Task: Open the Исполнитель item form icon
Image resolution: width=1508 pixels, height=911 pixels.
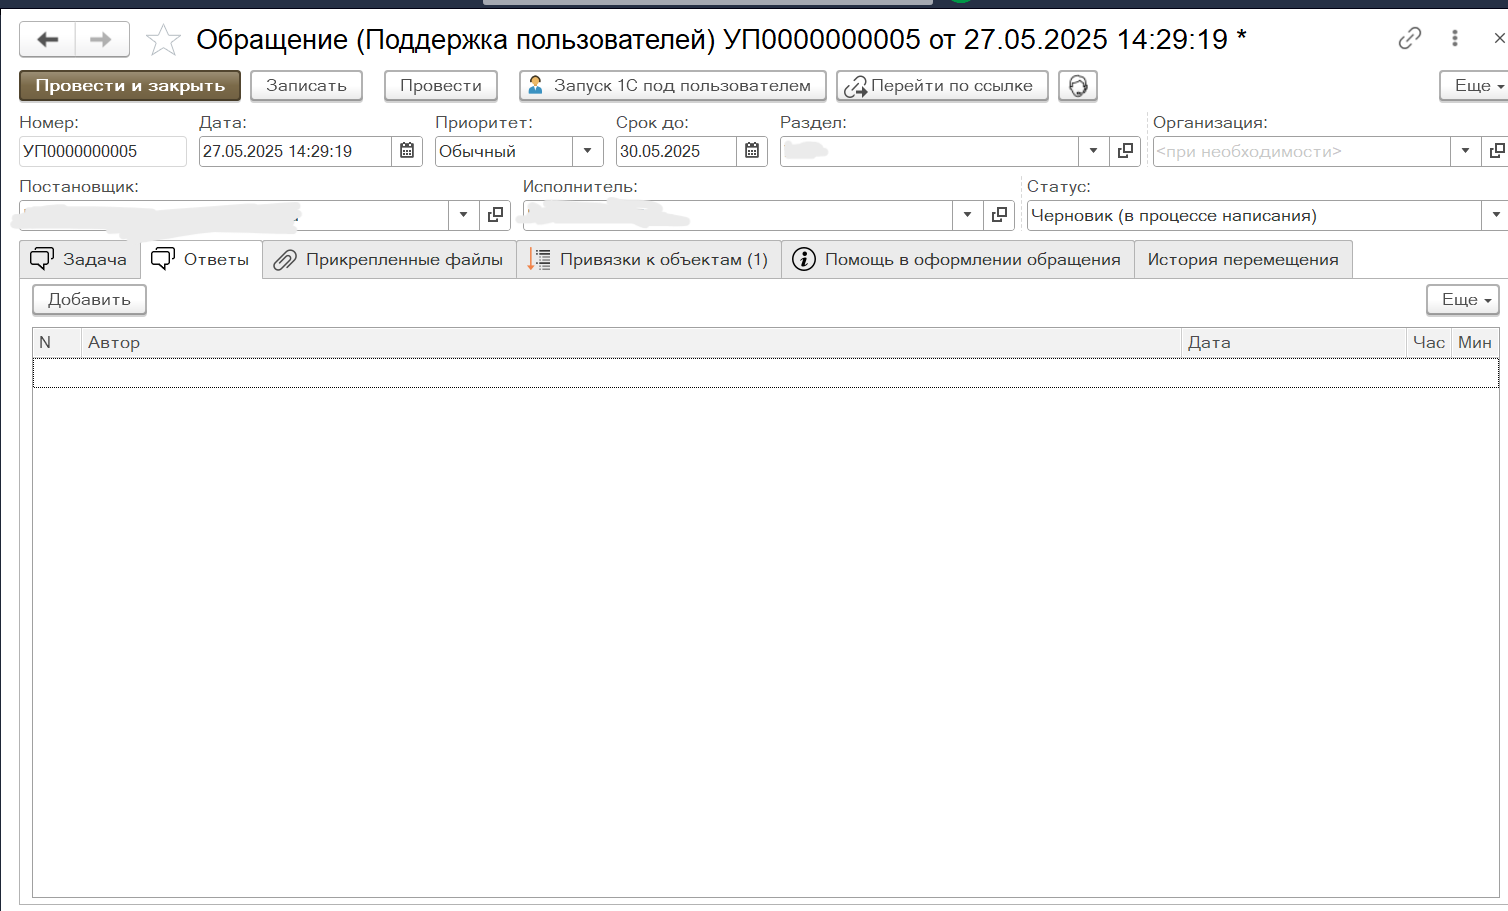Action: coord(998,215)
